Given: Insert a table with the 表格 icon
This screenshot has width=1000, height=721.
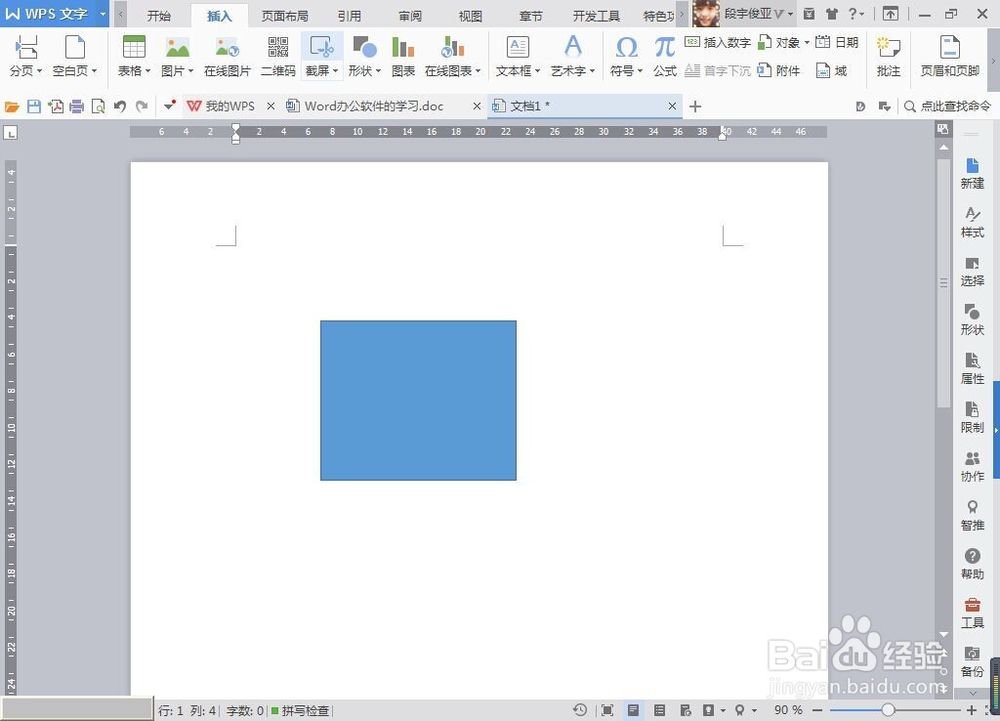Looking at the screenshot, I should tap(134, 47).
